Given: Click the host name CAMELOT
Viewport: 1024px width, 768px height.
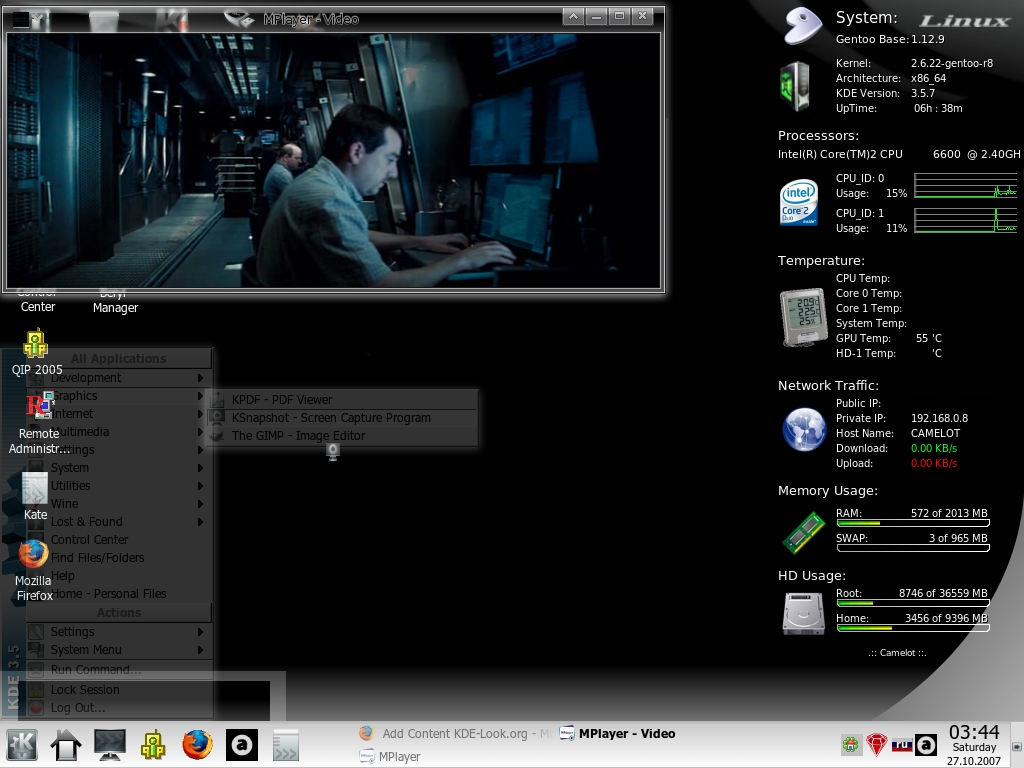Looking at the screenshot, I should click(935, 433).
